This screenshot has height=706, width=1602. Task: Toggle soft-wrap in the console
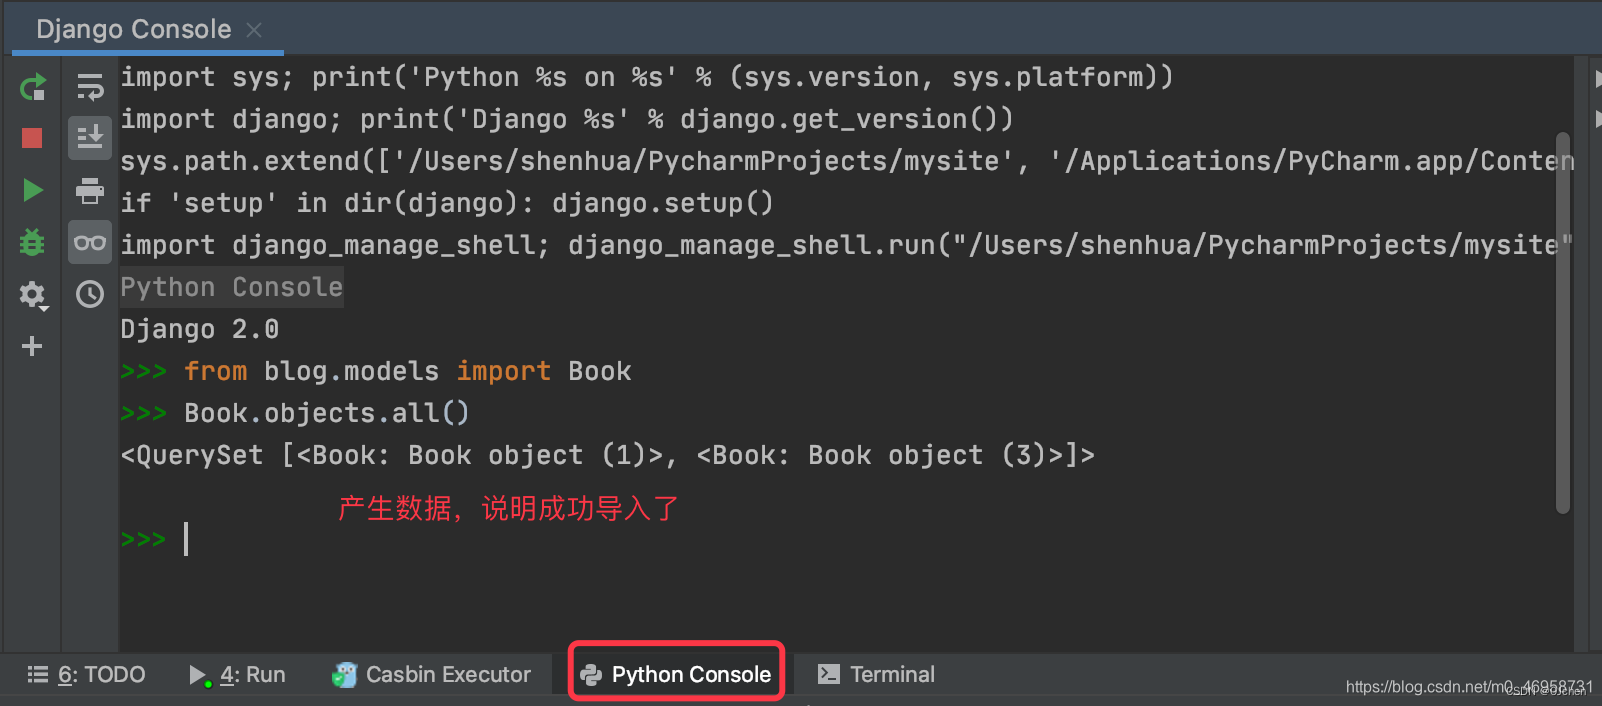[90, 87]
